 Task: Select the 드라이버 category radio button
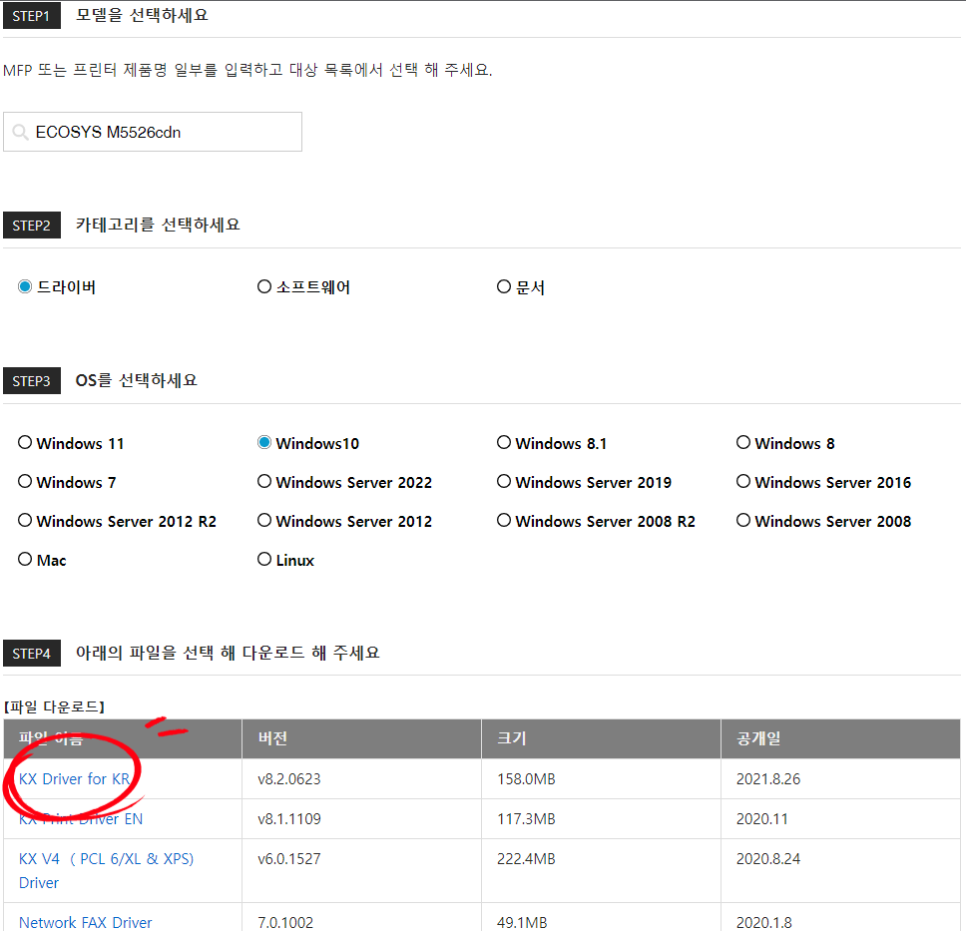click(x=25, y=287)
